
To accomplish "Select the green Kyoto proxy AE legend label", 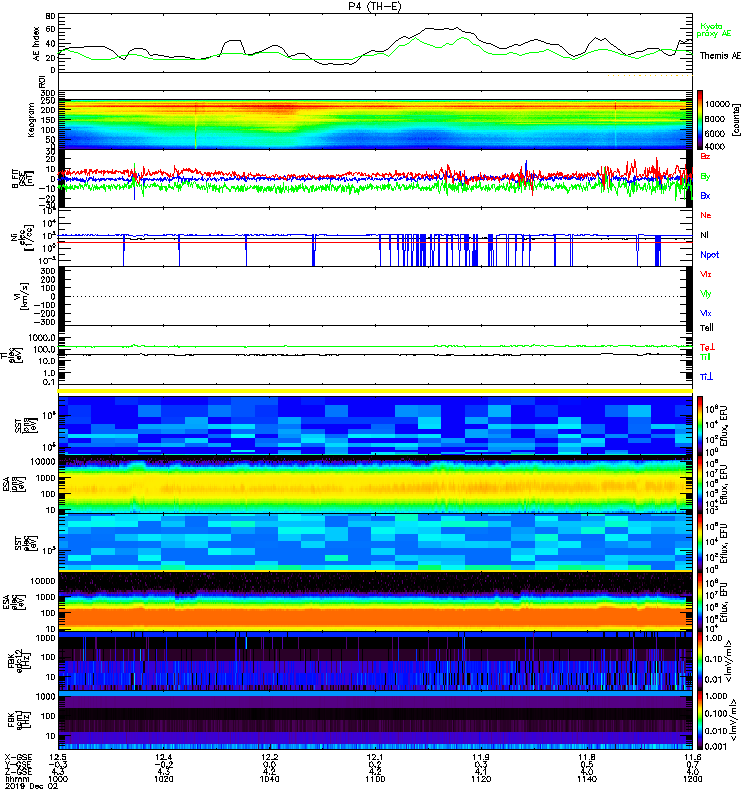I will pos(713,30).
